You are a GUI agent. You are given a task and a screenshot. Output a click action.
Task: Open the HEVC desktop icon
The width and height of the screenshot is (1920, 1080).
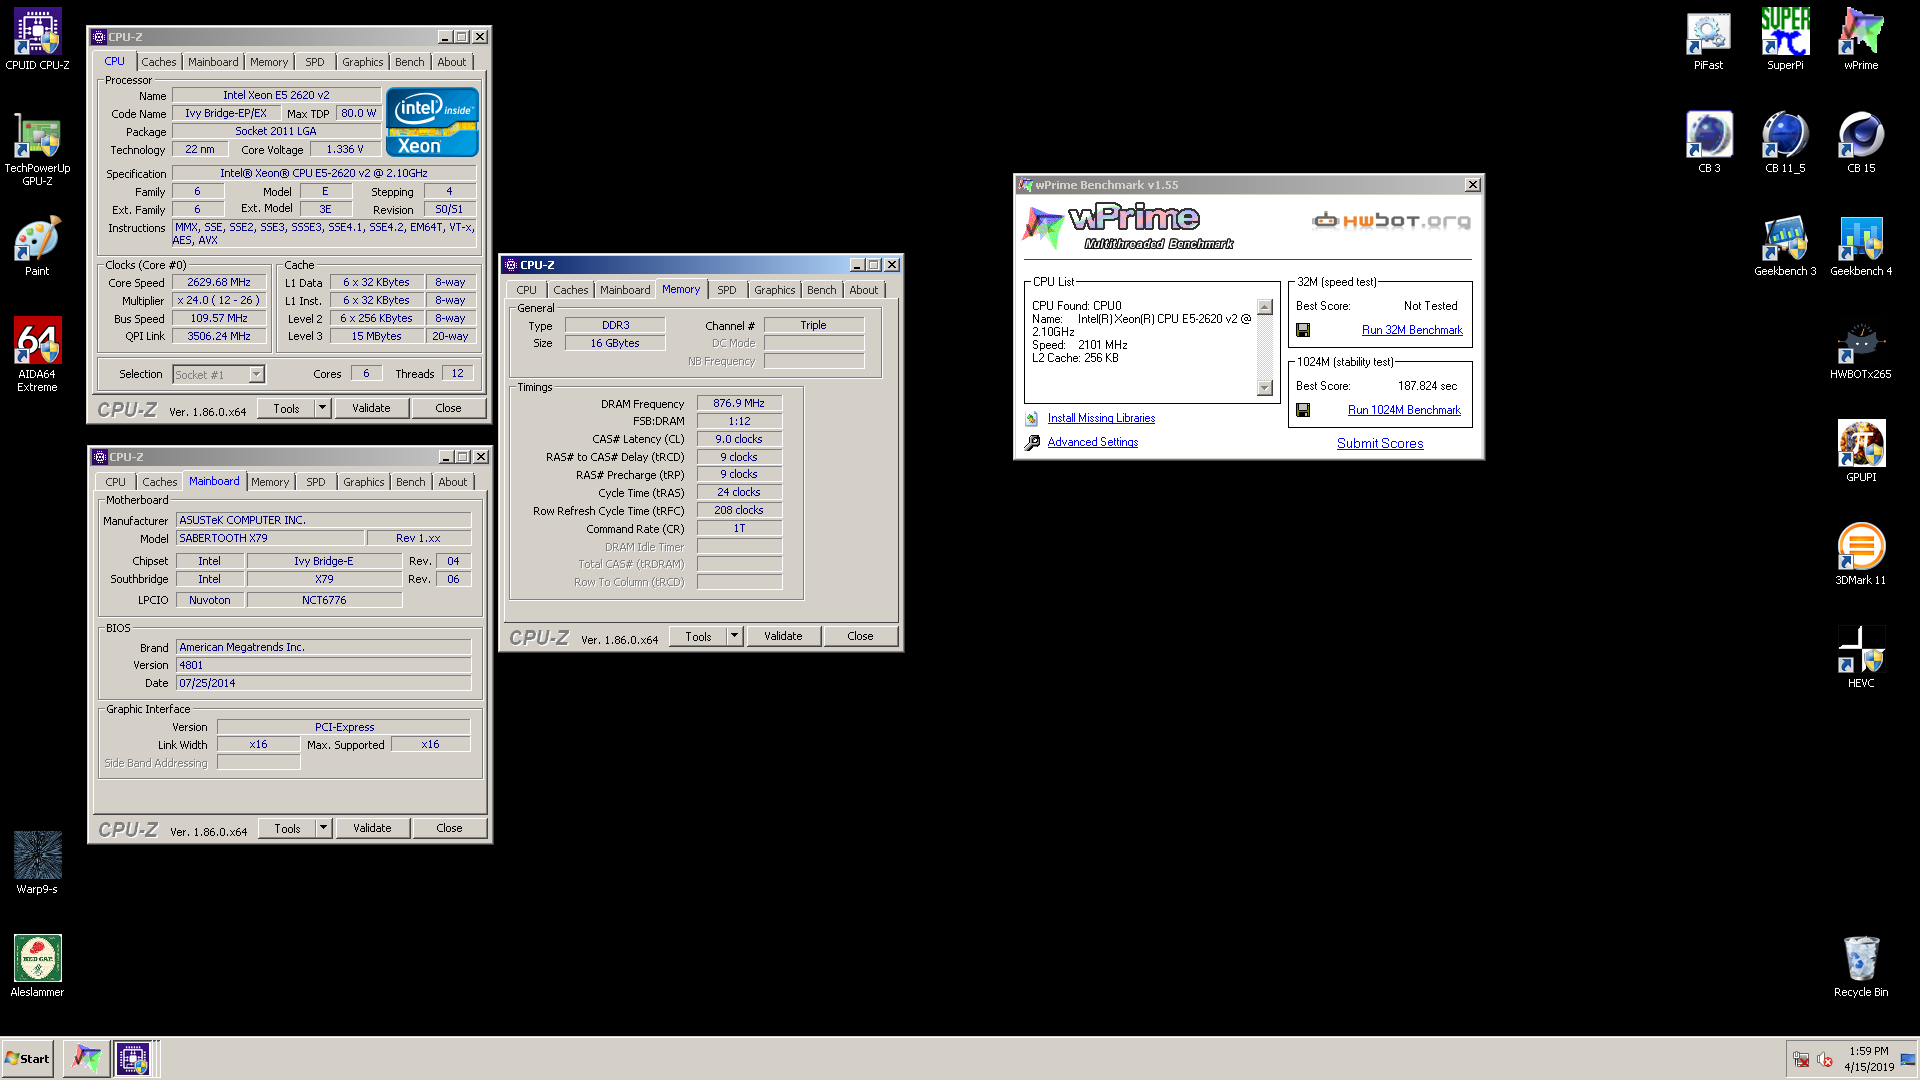(1861, 657)
